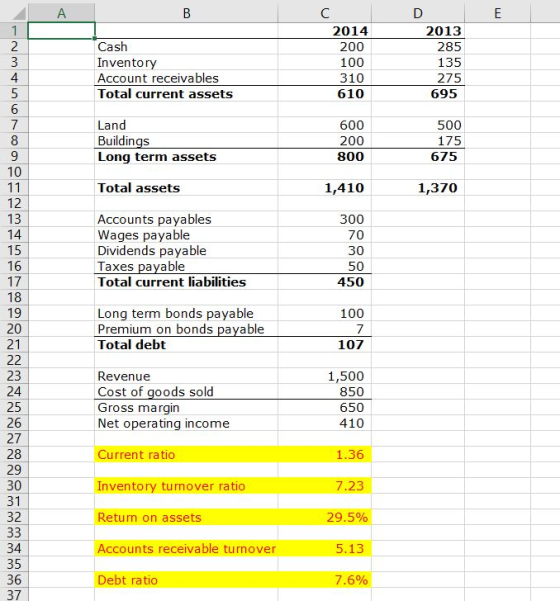
Task: Select Accounts receivable turnover value 5.13
Action: pos(325,548)
